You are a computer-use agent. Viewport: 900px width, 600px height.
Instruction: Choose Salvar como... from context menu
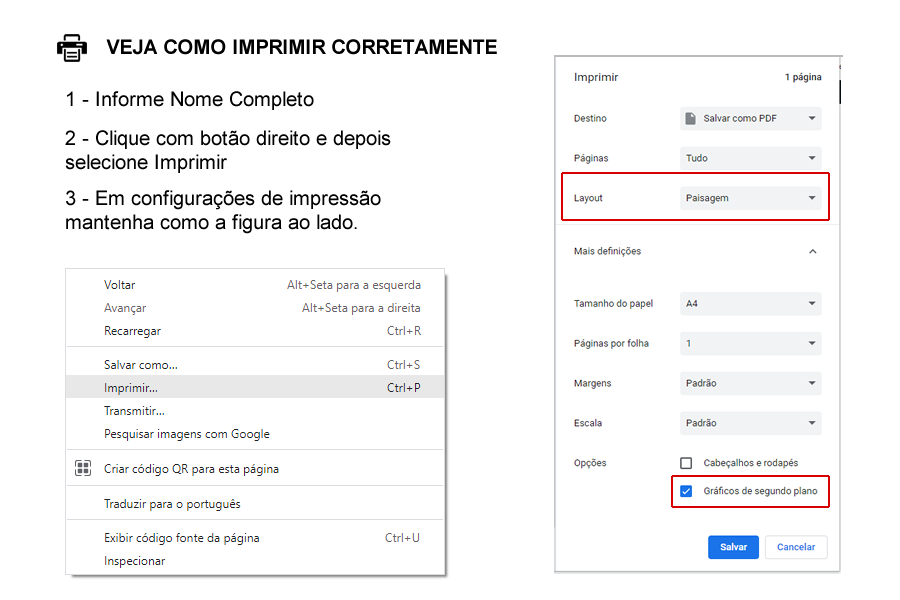tap(141, 365)
